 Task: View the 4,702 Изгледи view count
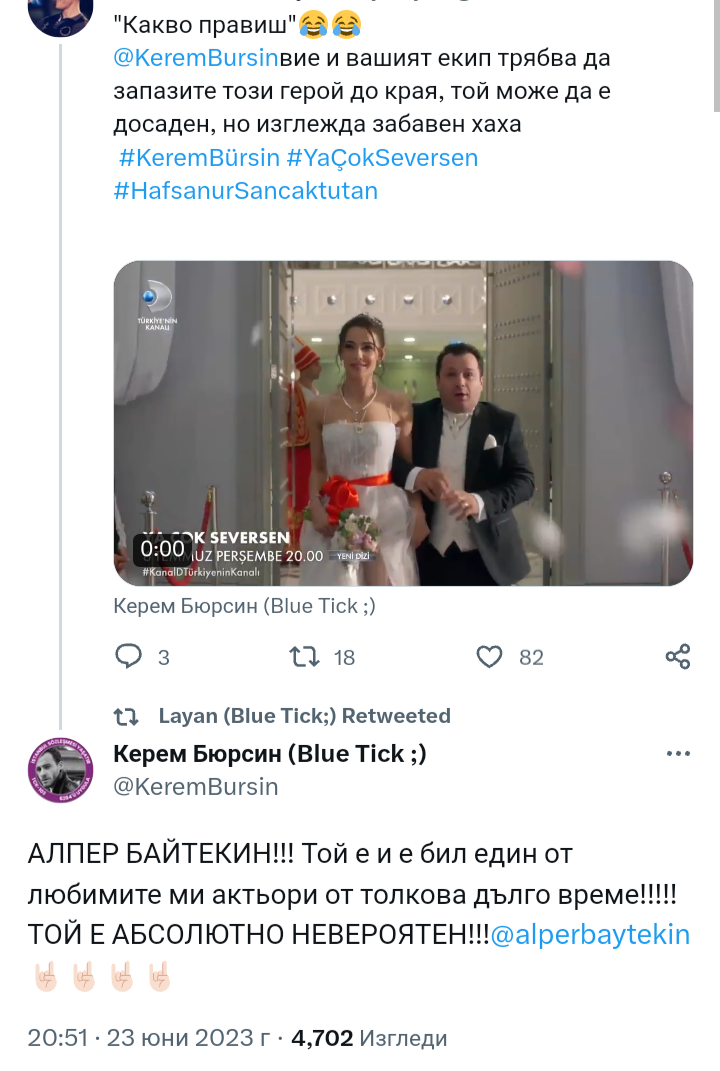(x=369, y=1039)
